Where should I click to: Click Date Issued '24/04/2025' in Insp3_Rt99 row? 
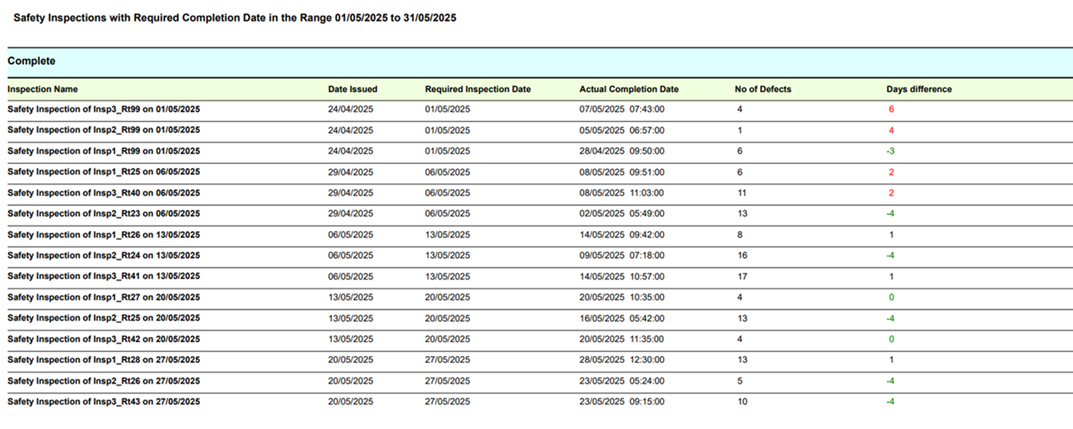(x=351, y=109)
